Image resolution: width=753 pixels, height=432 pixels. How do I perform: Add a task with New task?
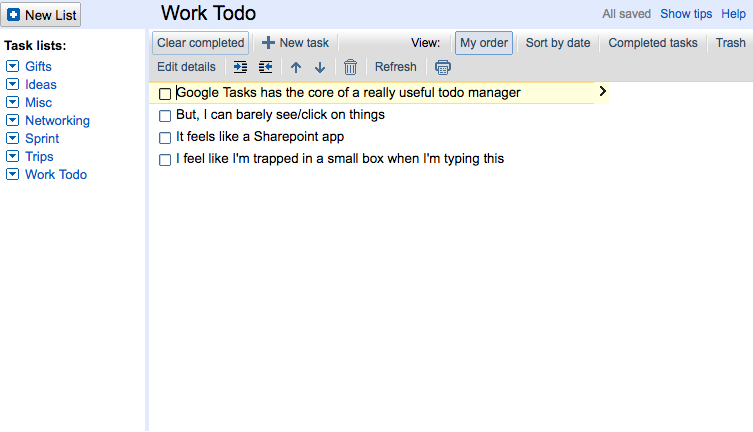click(295, 43)
